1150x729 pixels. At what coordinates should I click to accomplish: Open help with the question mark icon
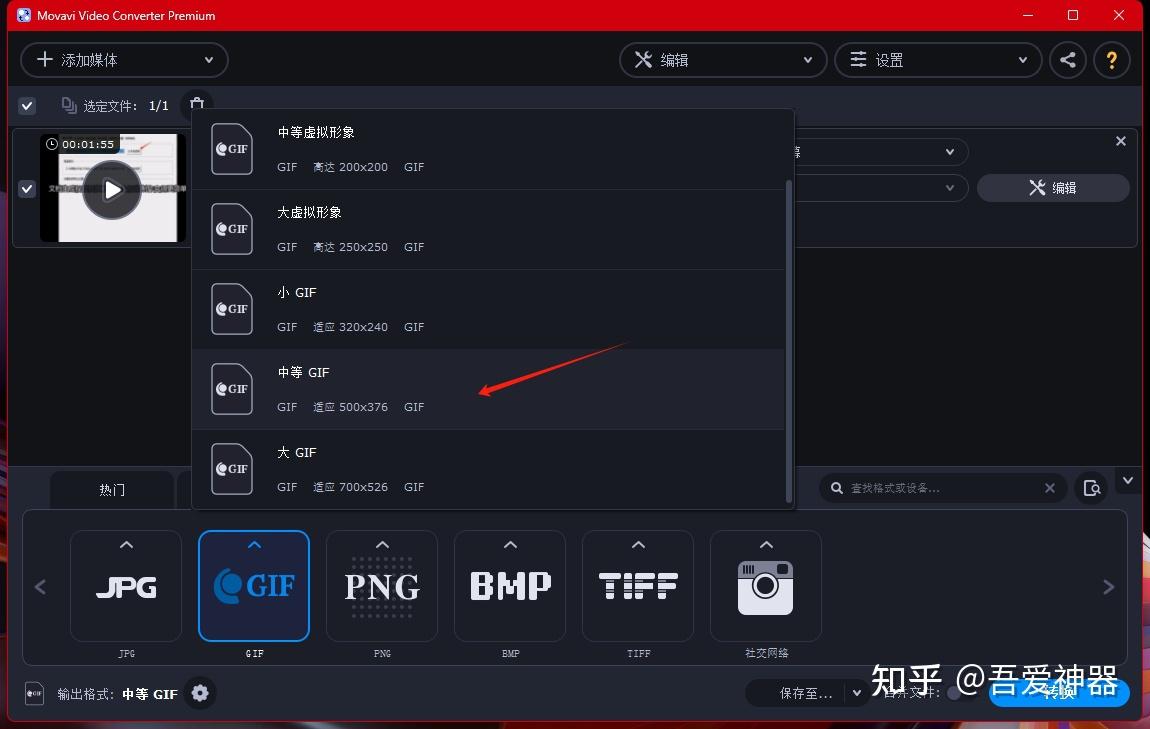pyautogui.click(x=1112, y=60)
